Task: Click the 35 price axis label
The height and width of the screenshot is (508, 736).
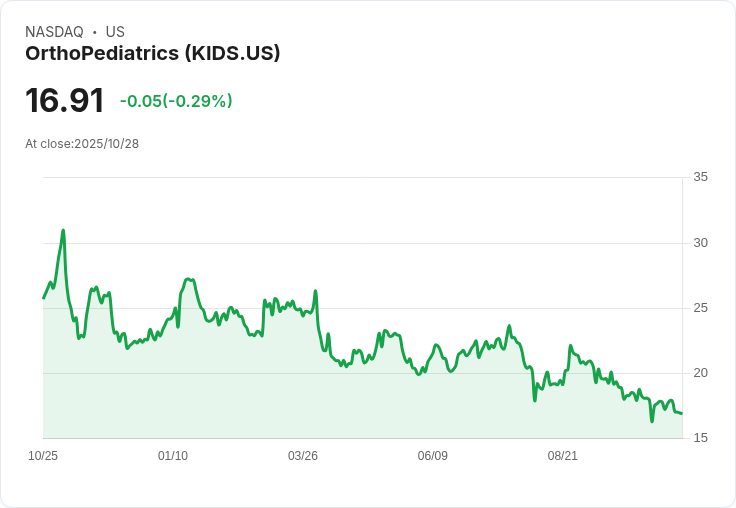Action: (700, 177)
